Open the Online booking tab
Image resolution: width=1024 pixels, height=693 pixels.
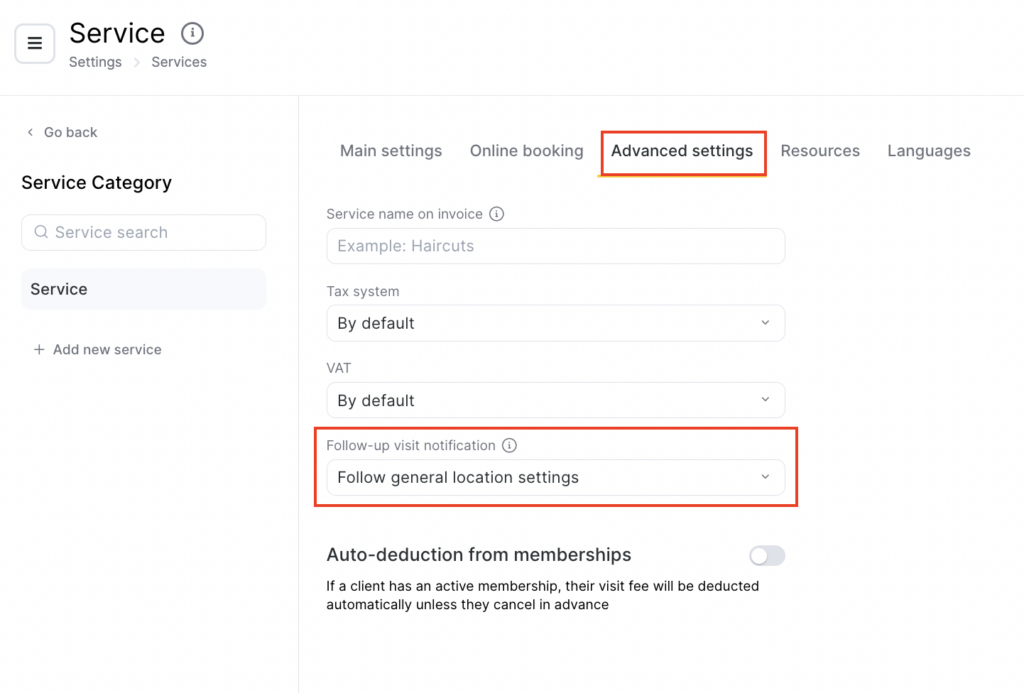point(526,151)
